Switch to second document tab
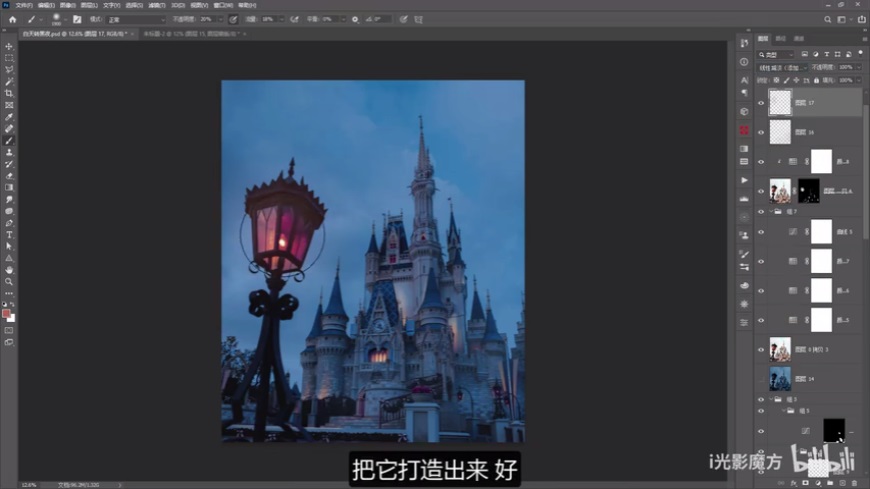870x489 pixels. coord(192,34)
